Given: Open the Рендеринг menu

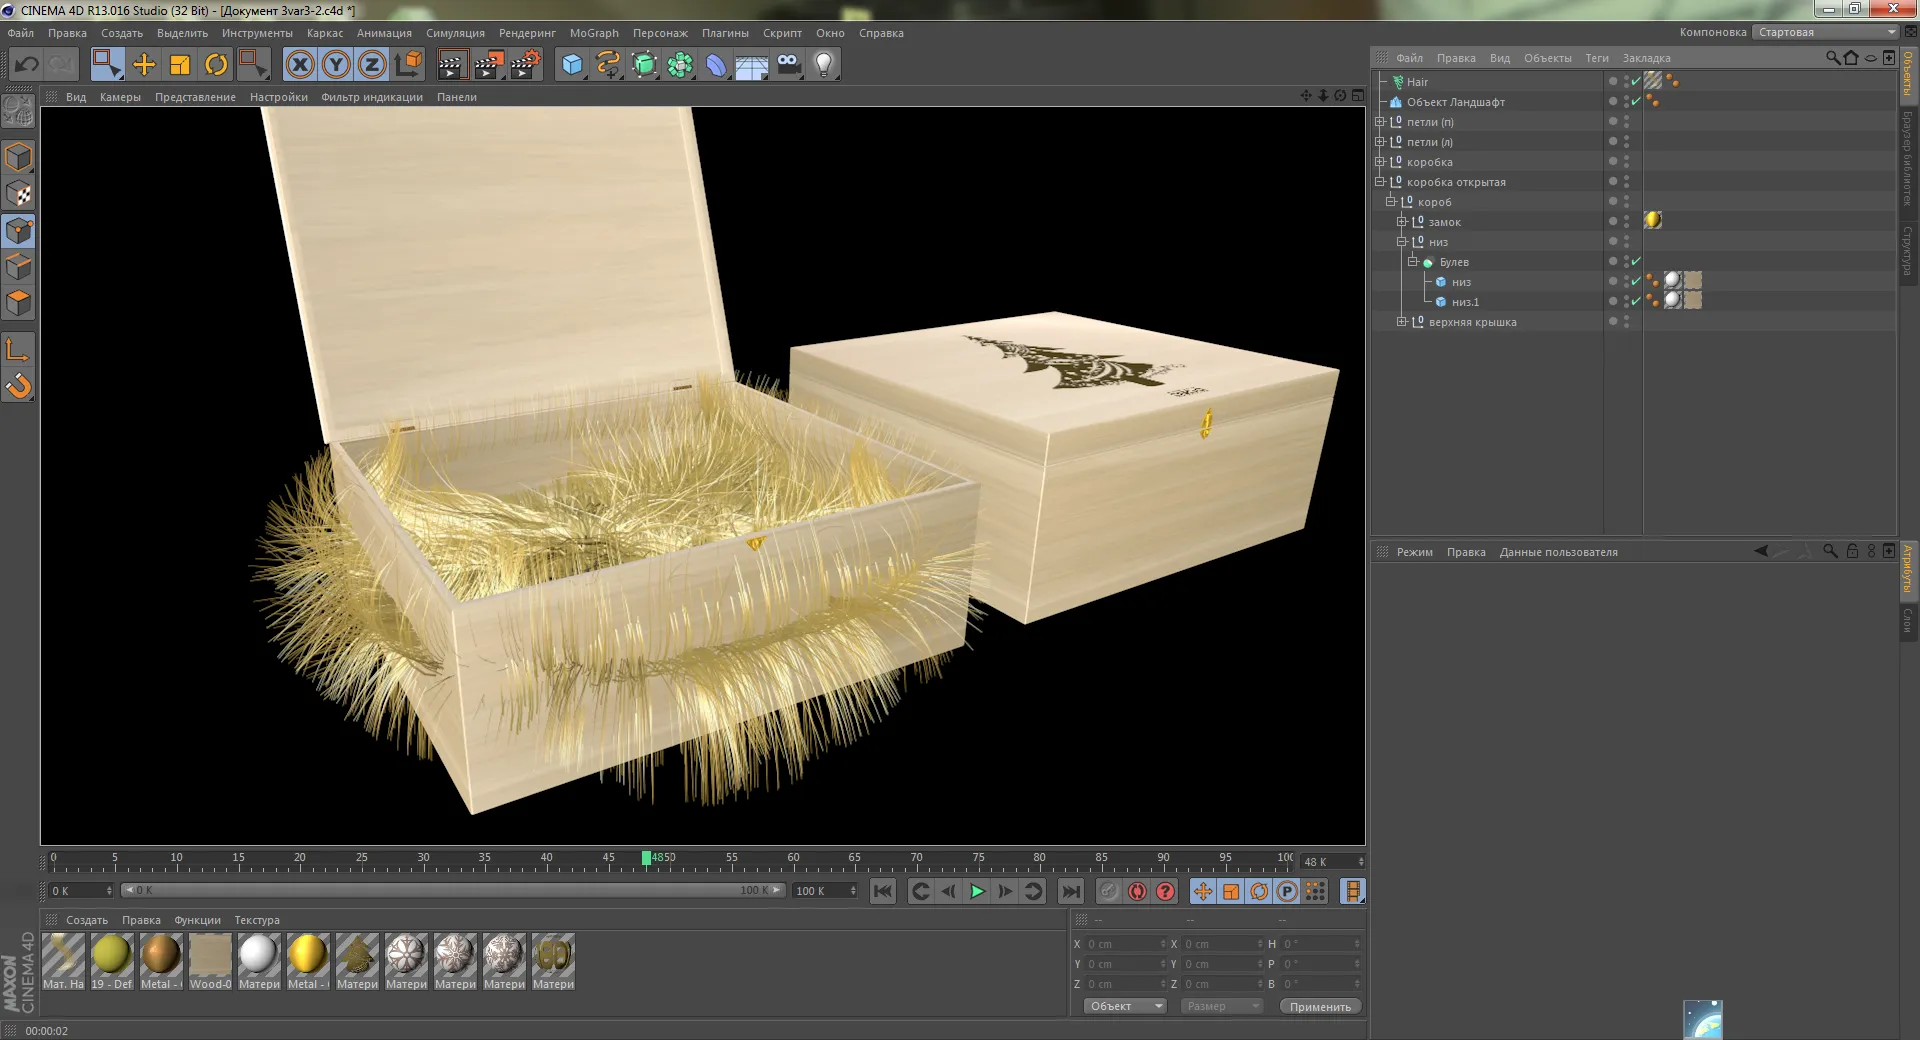Looking at the screenshot, I should point(527,33).
